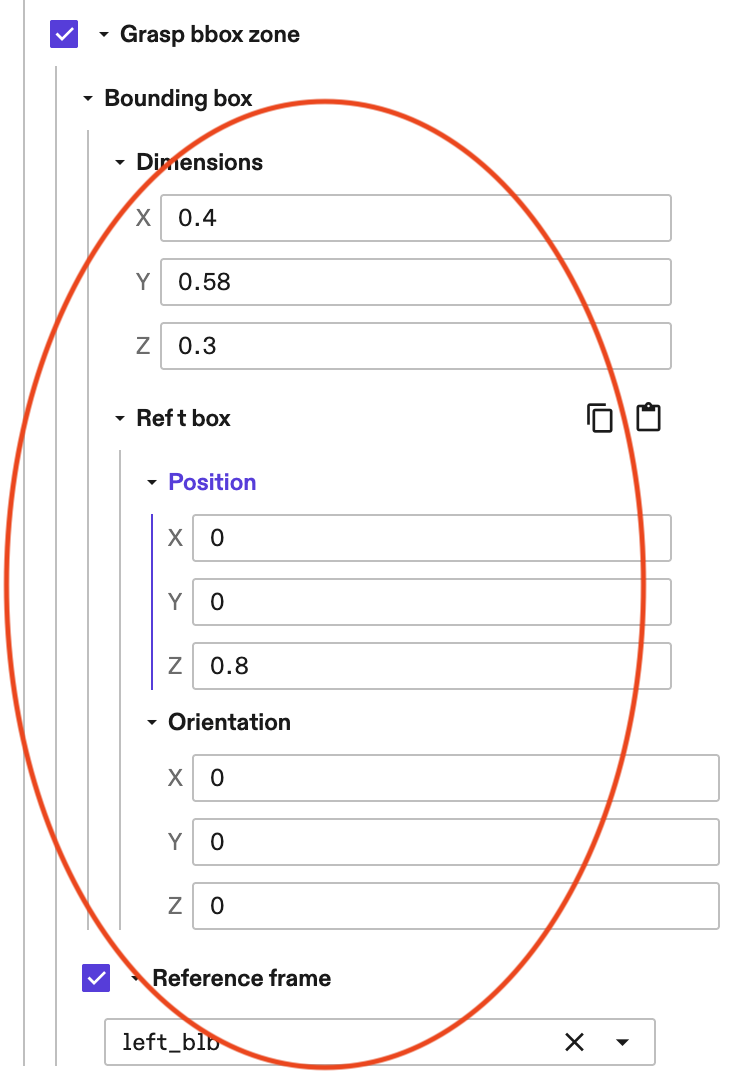This screenshot has width=744, height=1078.
Task: Toggle the Grasp bbox zone enable box
Action: (63, 33)
